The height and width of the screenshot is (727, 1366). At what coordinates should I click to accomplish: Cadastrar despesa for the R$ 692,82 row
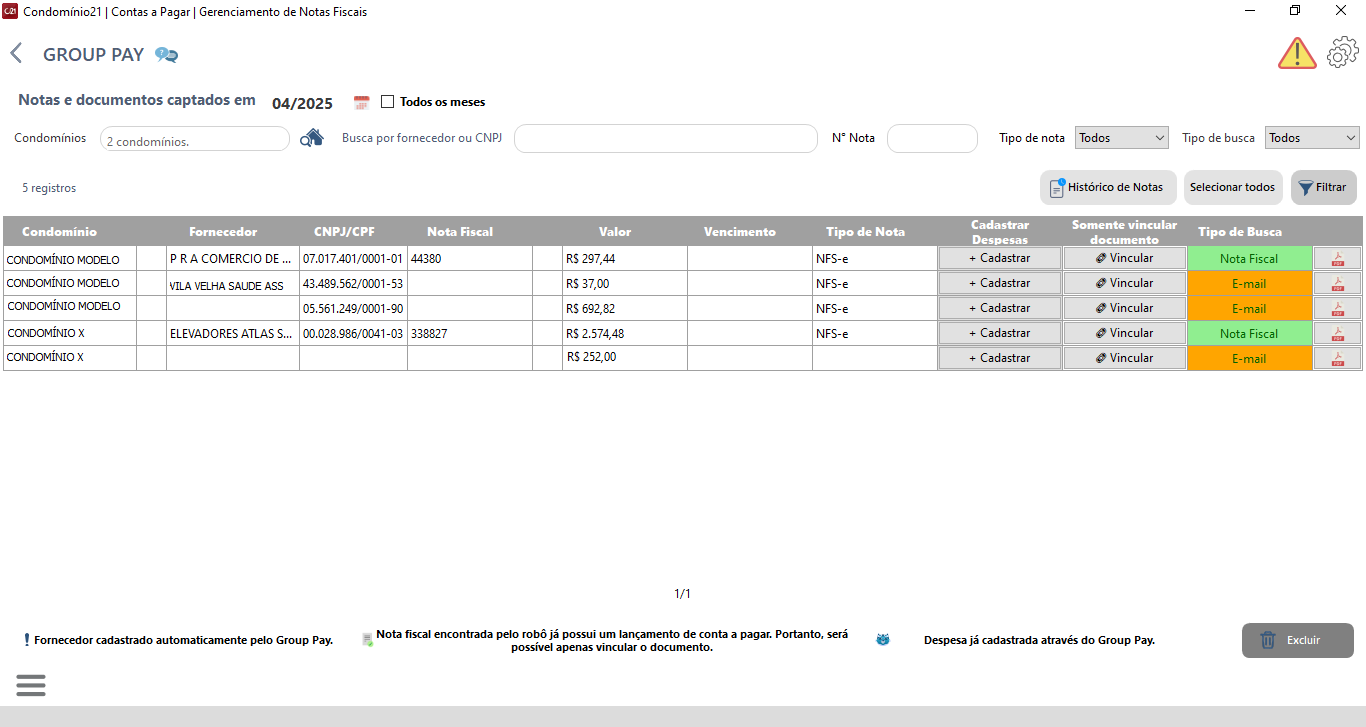[x=999, y=308]
